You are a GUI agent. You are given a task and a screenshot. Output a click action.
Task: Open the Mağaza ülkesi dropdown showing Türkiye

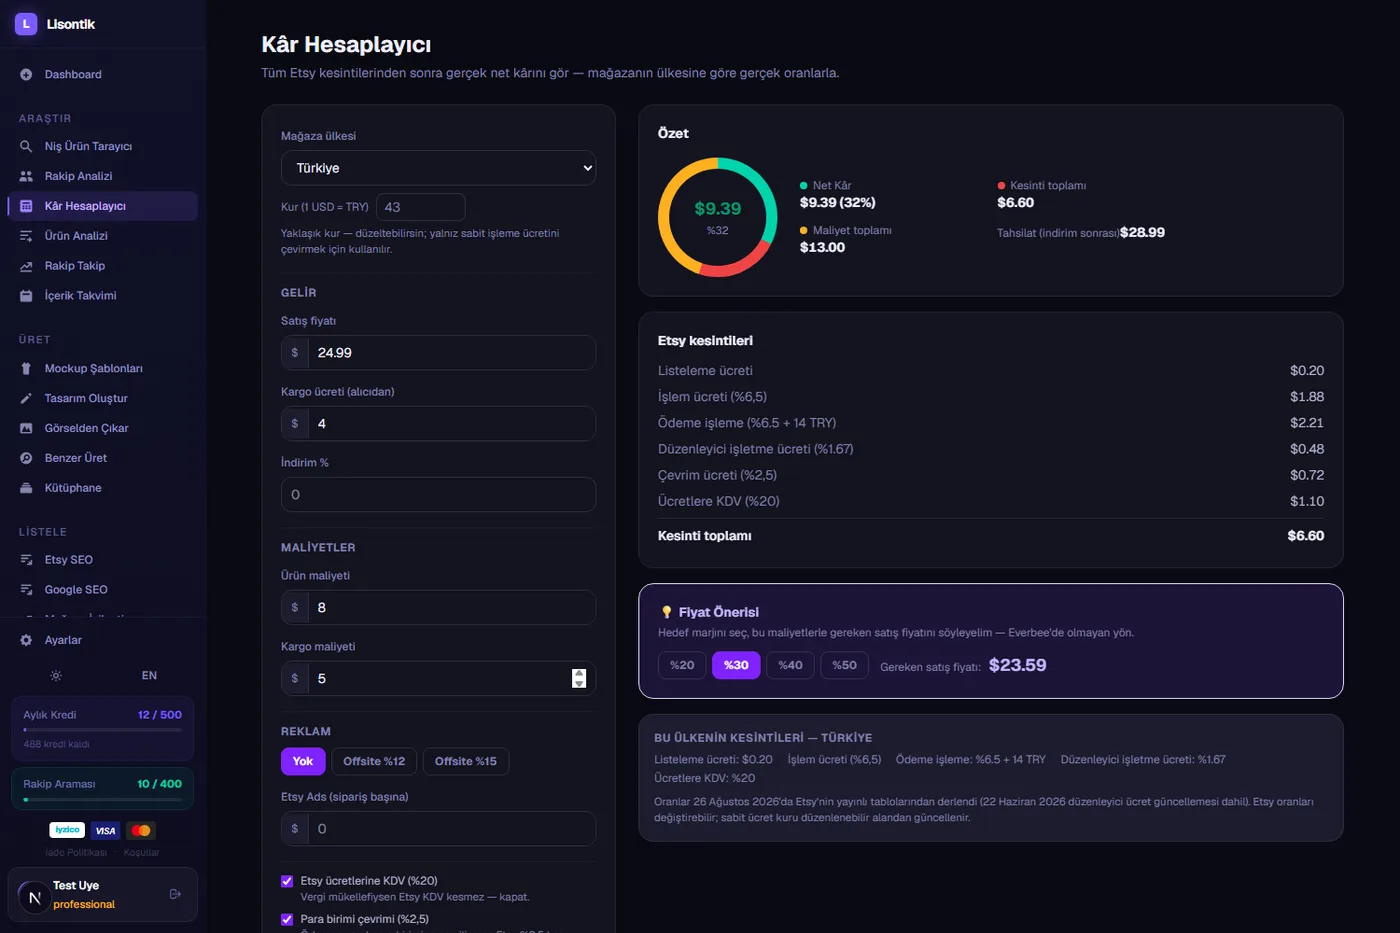click(438, 168)
